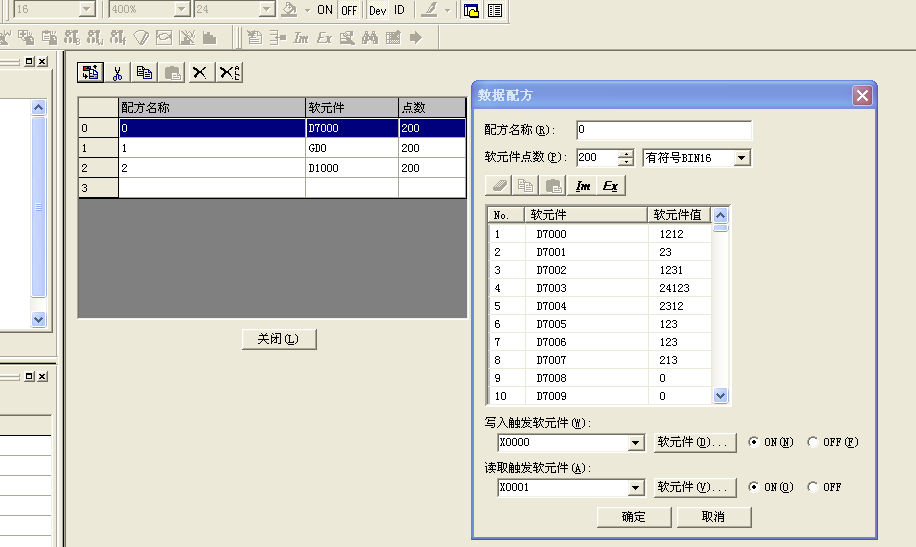
Task: Expand the X0000 write trigger combo box
Action: coord(635,443)
